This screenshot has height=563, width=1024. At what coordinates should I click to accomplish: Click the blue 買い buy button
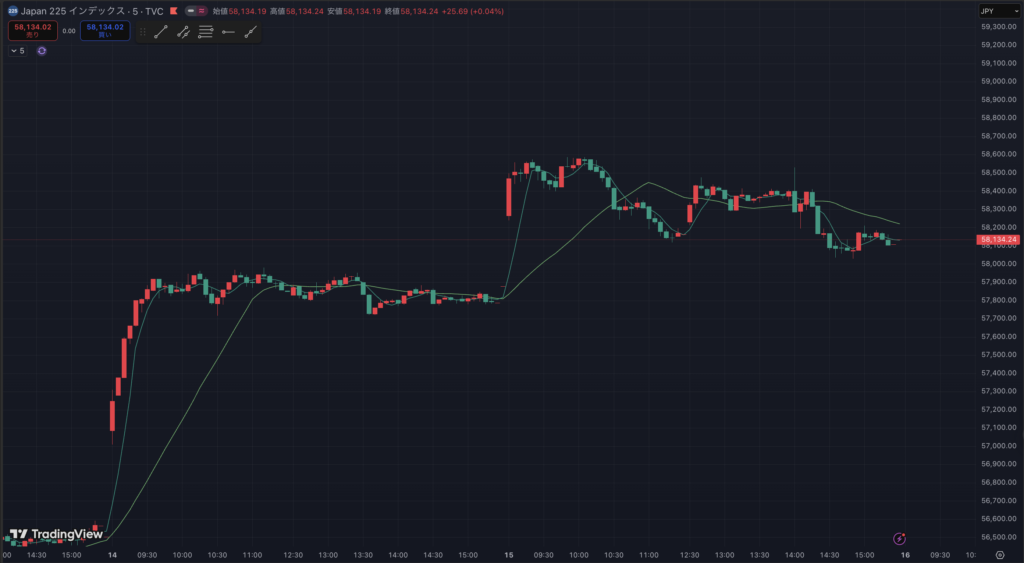click(x=105, y=31)
